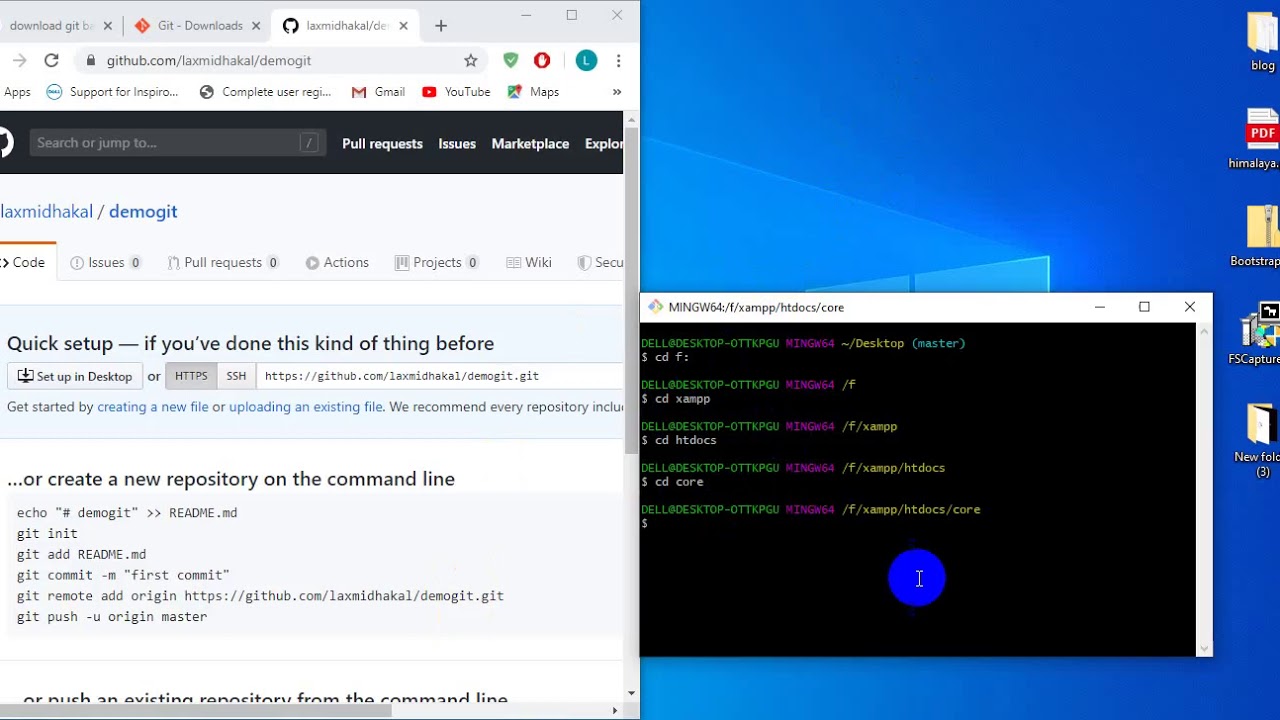
Task: Open Issues in the GitHub header
Action: coord(457,143)
